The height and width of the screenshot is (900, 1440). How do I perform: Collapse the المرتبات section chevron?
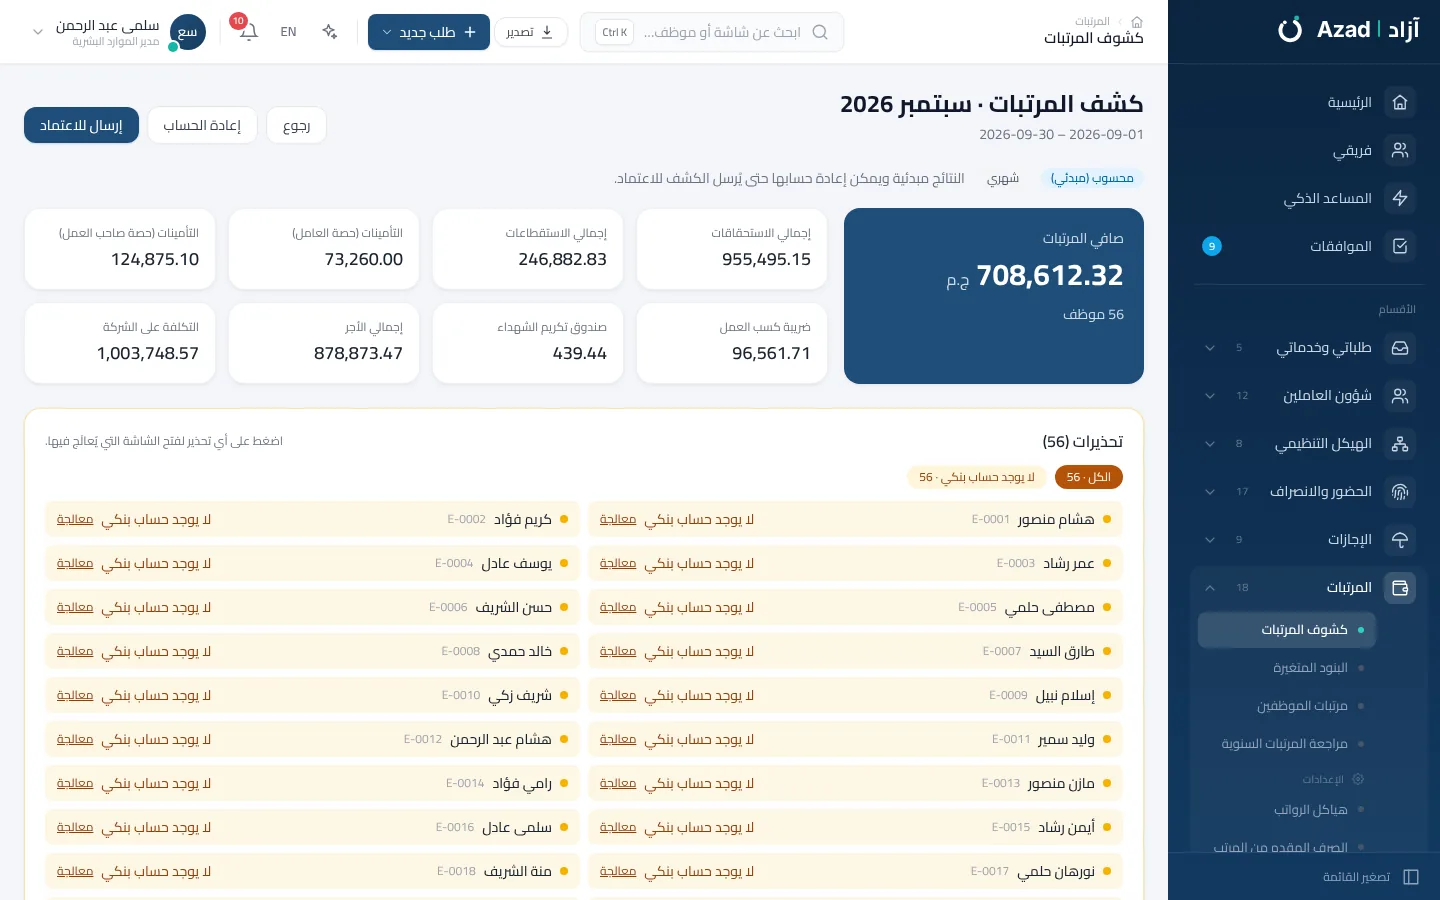pos(1210,588)
